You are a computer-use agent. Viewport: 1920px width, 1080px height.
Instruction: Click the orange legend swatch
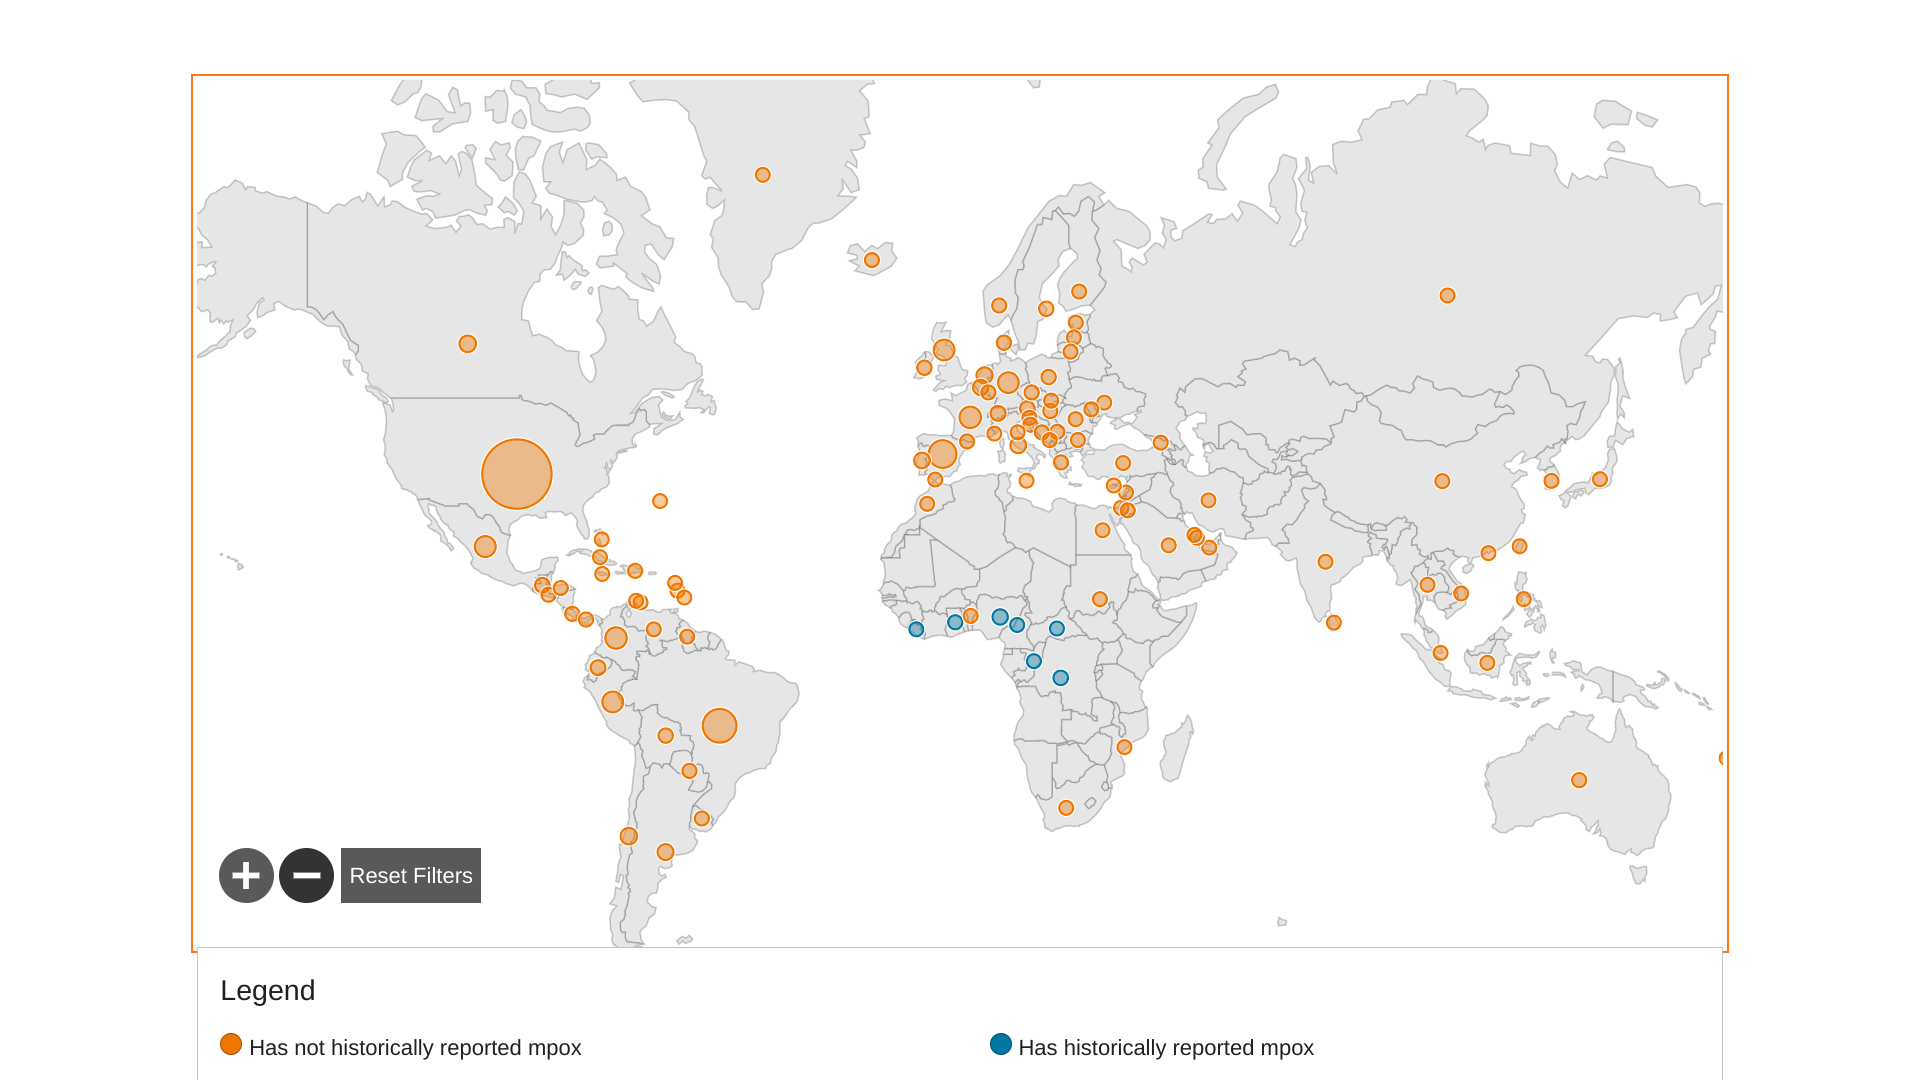click(x=231, y=1045)
